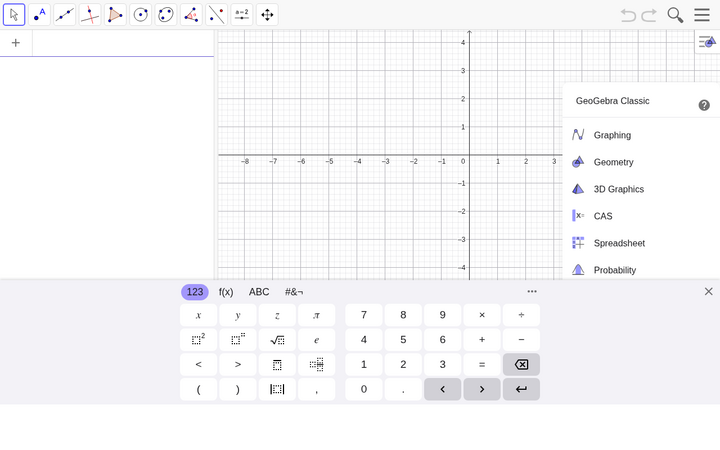Tap the x key
This screenshot has height=450, width=720.
click(x=198, y=315)
